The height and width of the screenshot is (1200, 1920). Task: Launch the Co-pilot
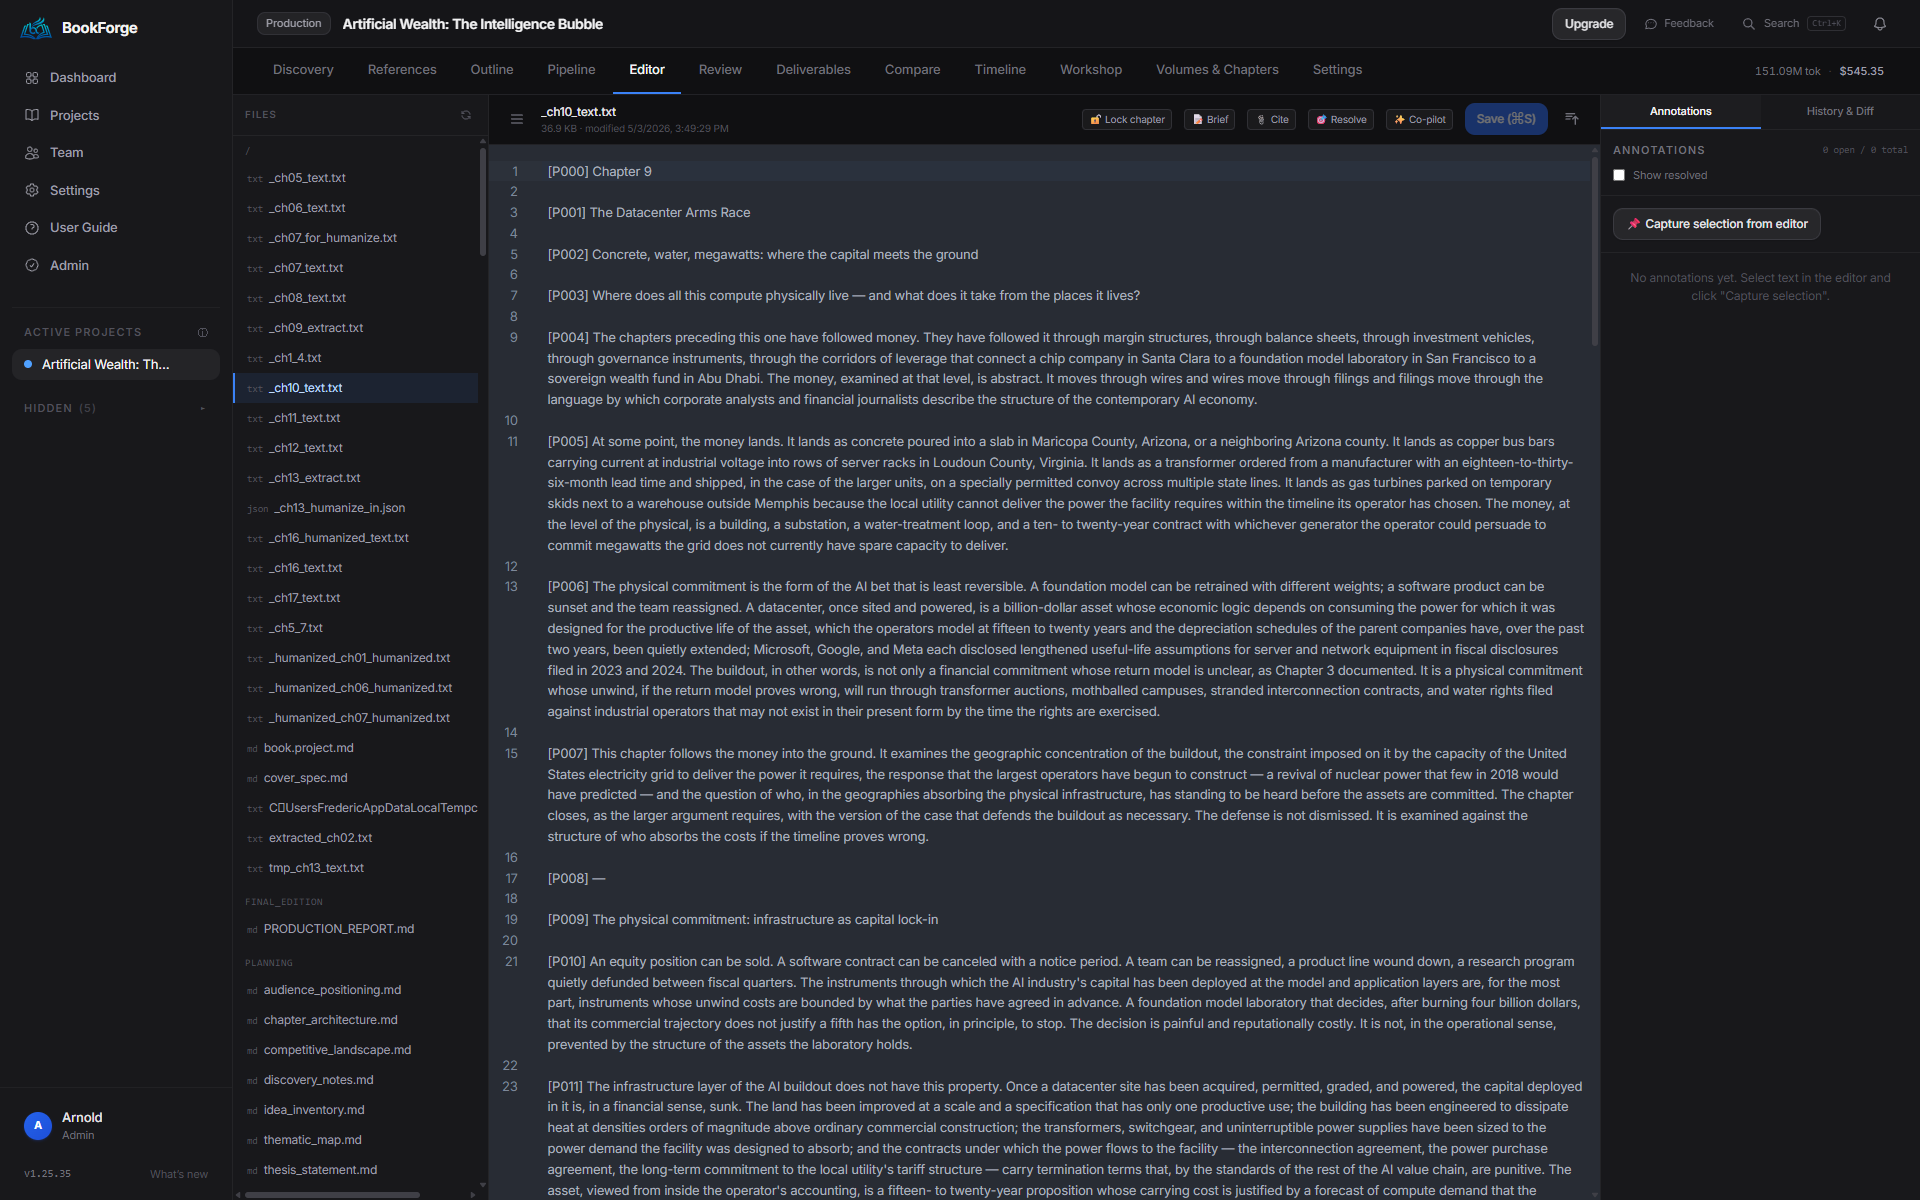(1420, 120)
